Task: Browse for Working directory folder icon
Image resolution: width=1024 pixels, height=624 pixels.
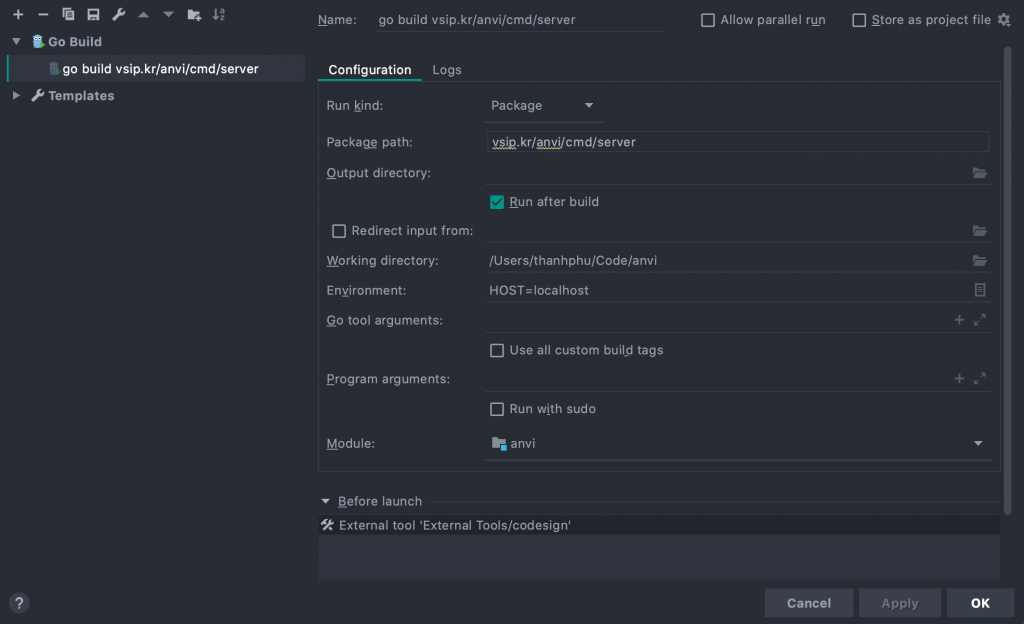Action: [979, 261]
